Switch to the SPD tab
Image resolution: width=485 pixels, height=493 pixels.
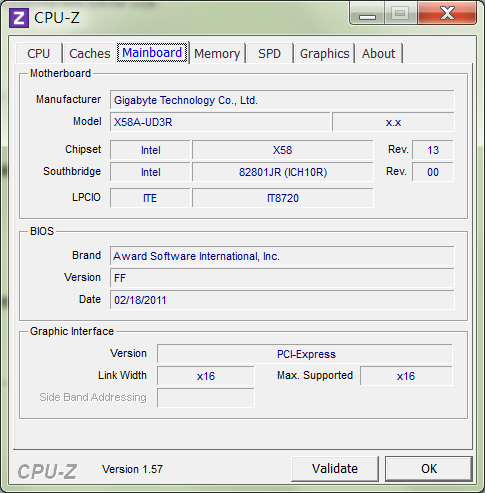click(269, 53)
